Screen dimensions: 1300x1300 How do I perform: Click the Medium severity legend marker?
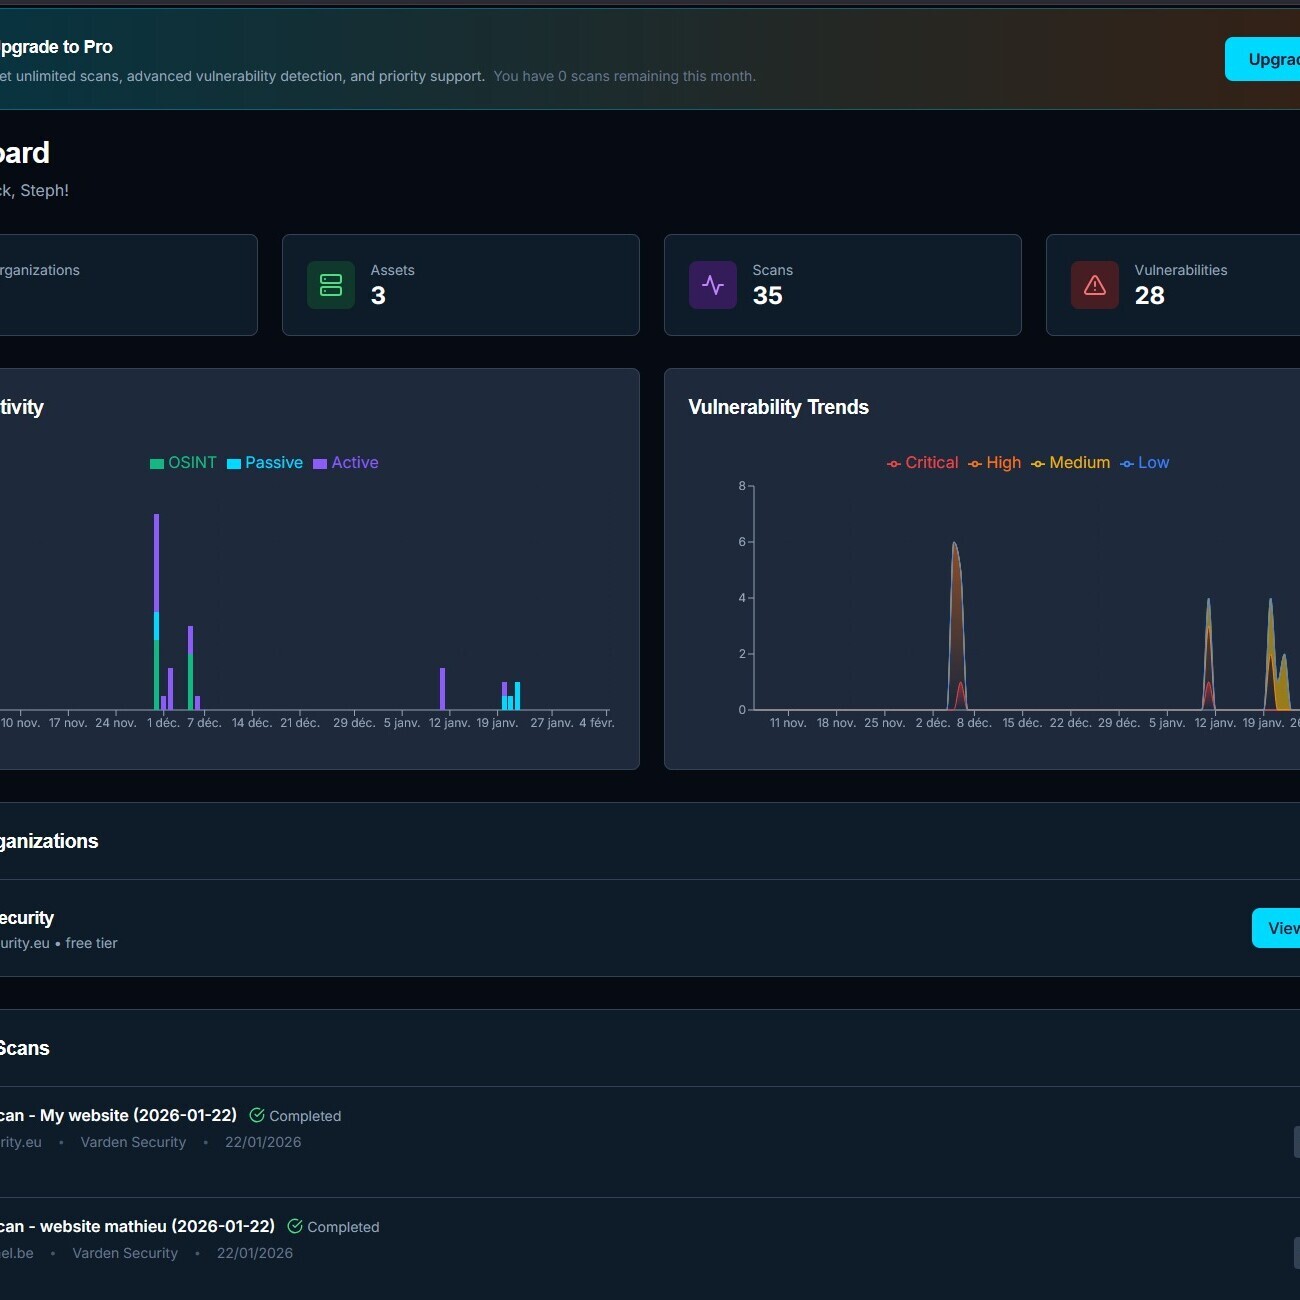tap(1039, 463)
